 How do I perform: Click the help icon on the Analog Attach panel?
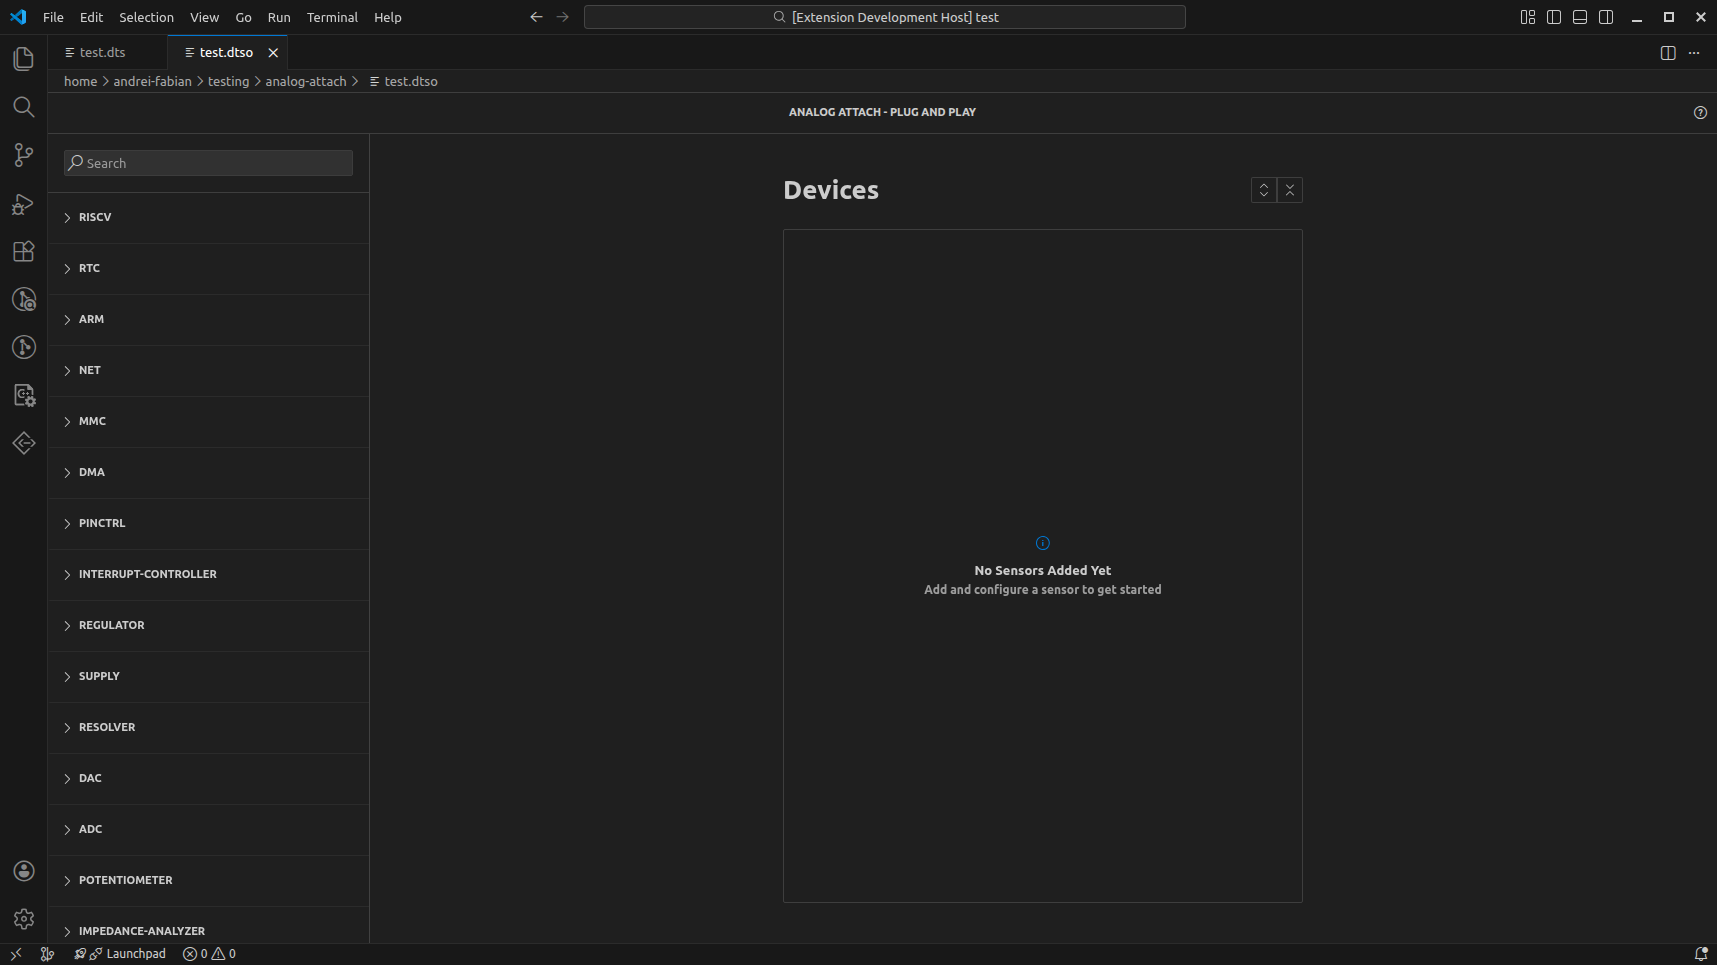1701,112
